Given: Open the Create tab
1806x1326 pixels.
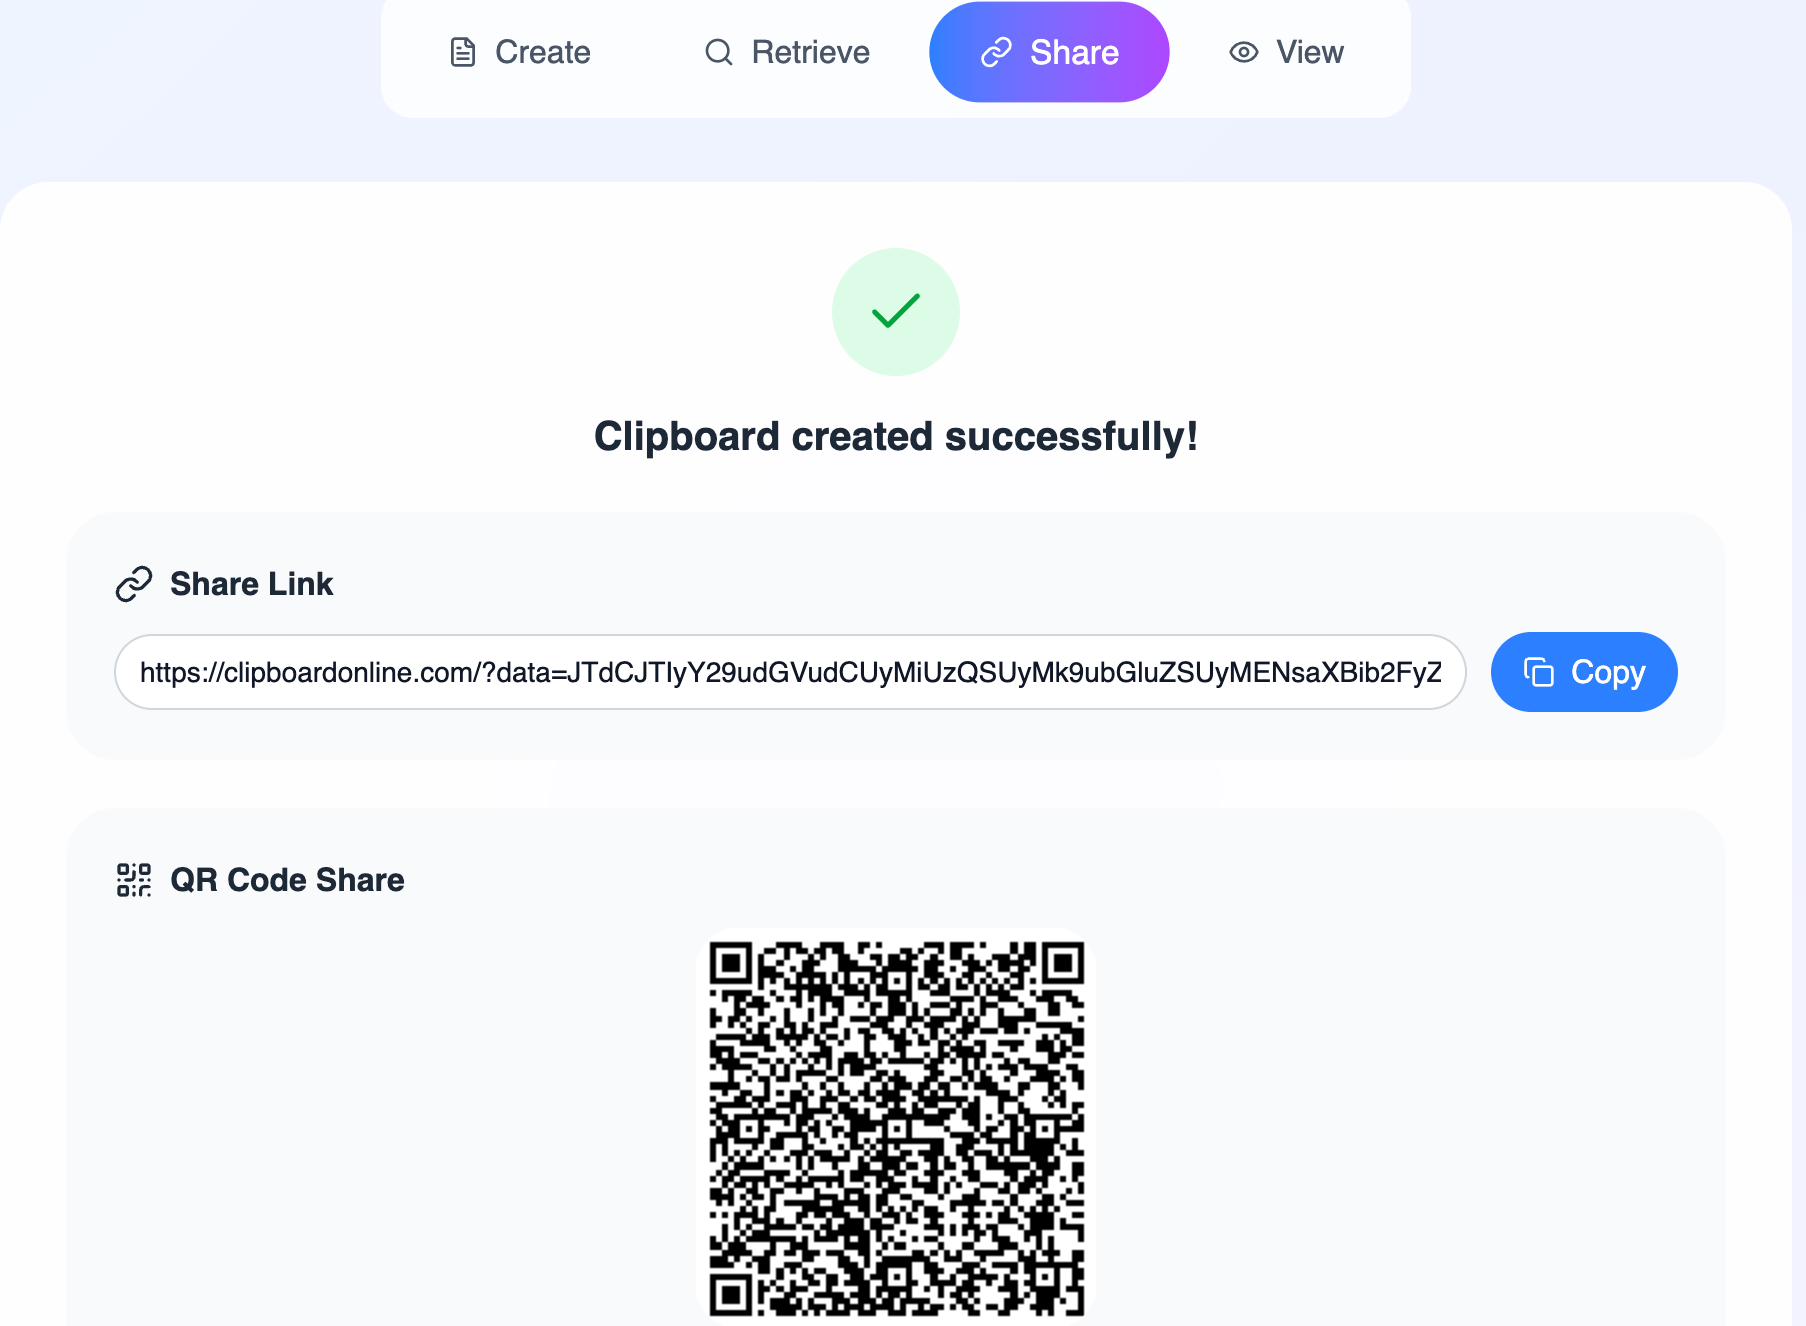Looking at the screenshot, I should (x=520, y=52).
